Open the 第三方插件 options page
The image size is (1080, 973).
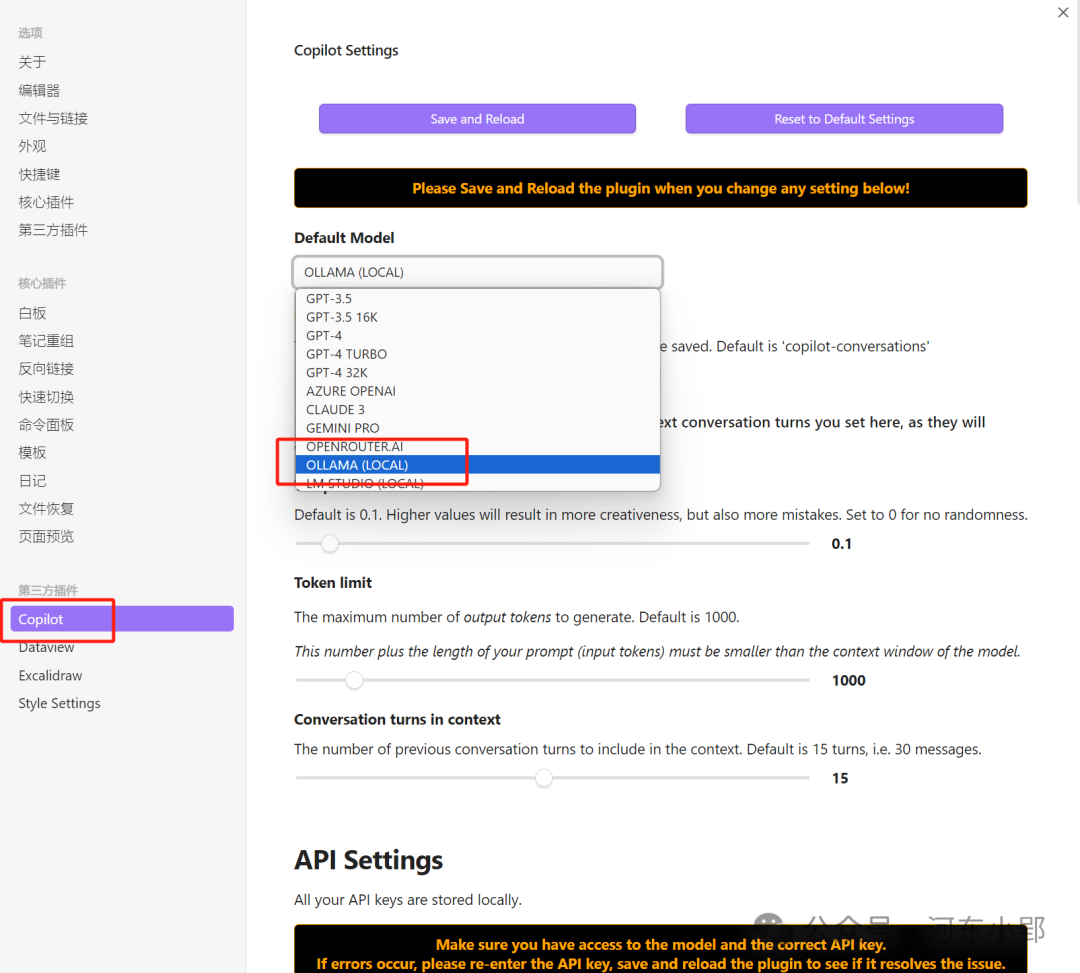(x=53, y=230)
